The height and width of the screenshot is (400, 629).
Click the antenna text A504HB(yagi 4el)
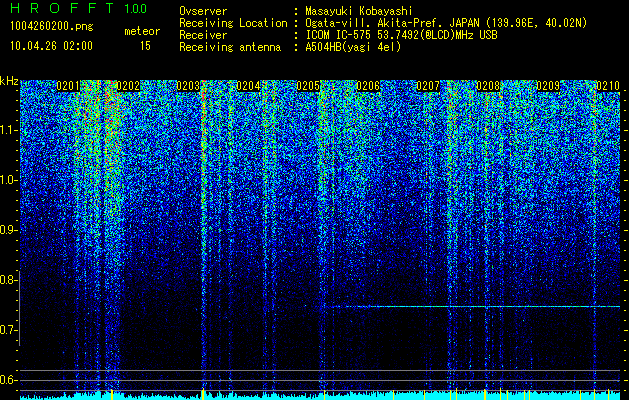click(x=353, y=47)
